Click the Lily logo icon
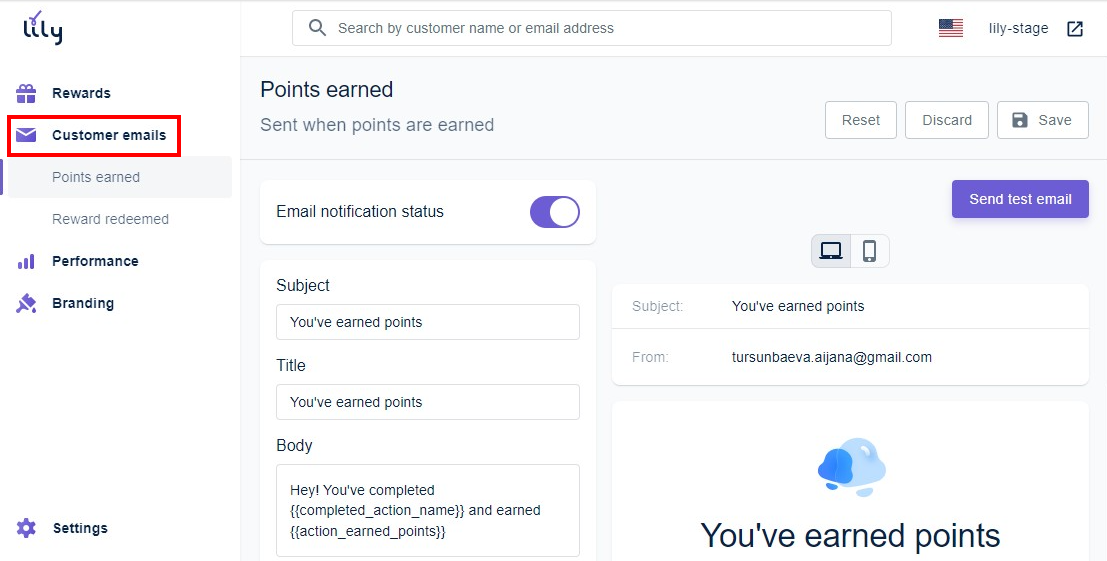This screenshot has width=1107, height=561. coord(43,28)
